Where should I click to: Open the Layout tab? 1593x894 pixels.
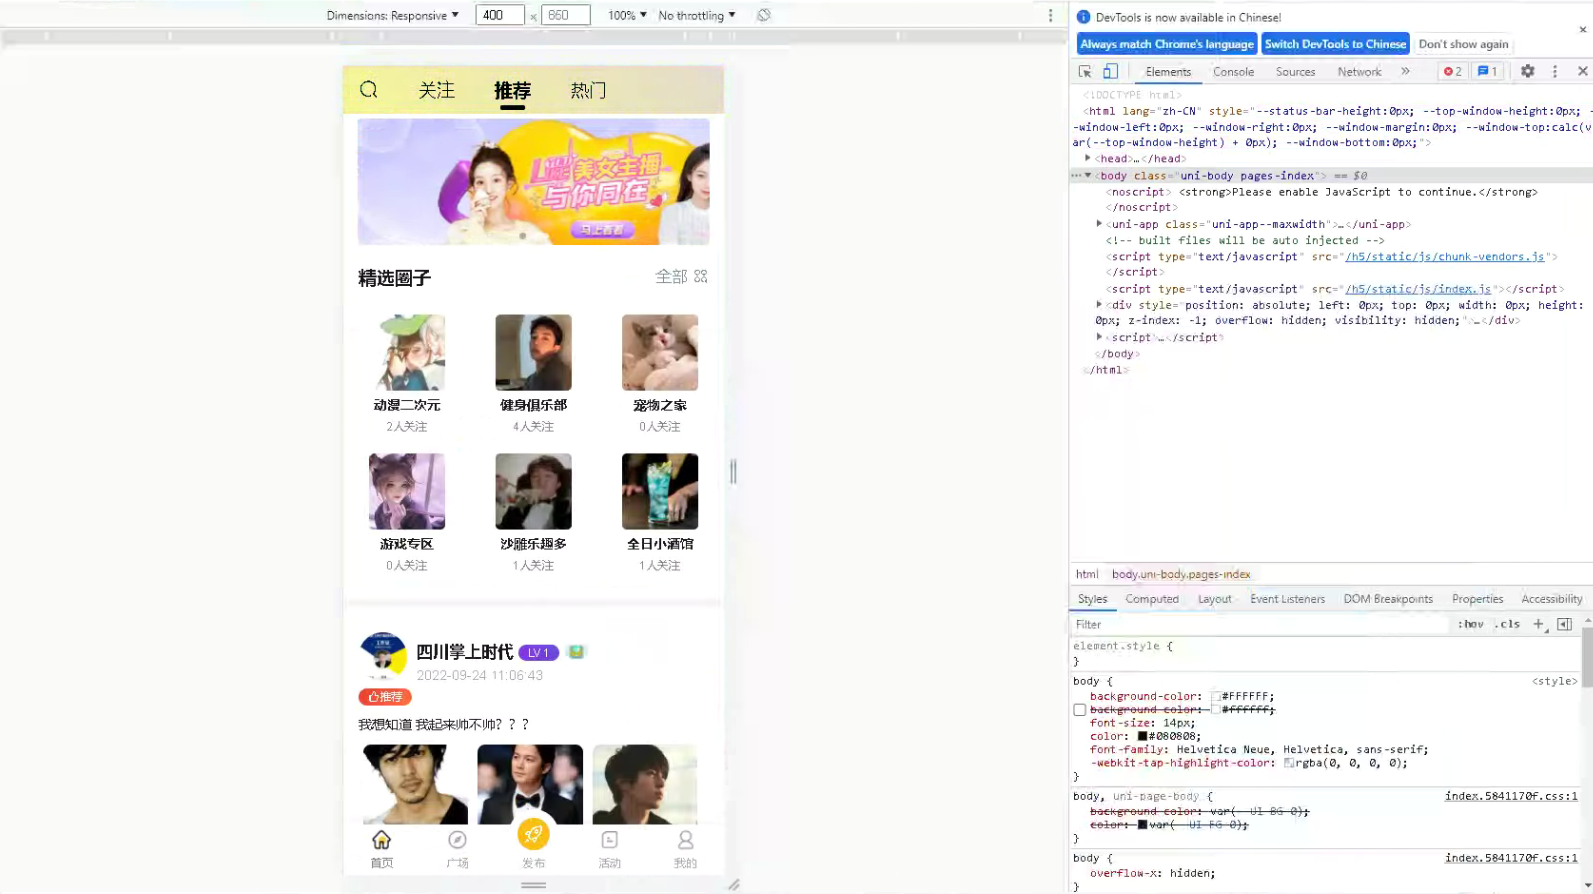click(x=1214, y=599)
